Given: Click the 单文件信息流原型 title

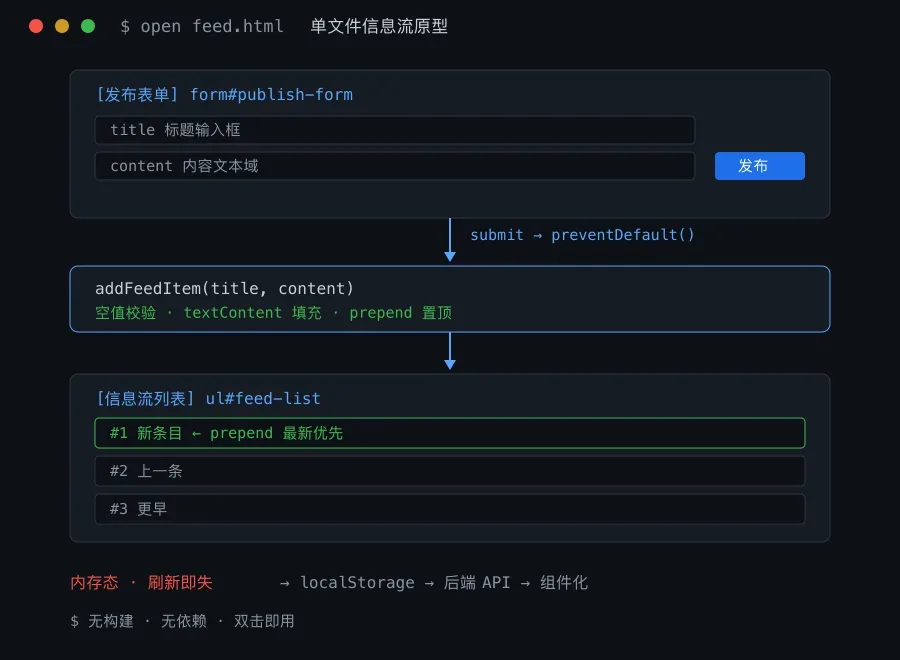Looking at the screenshot, I should [x=379, y=26].
